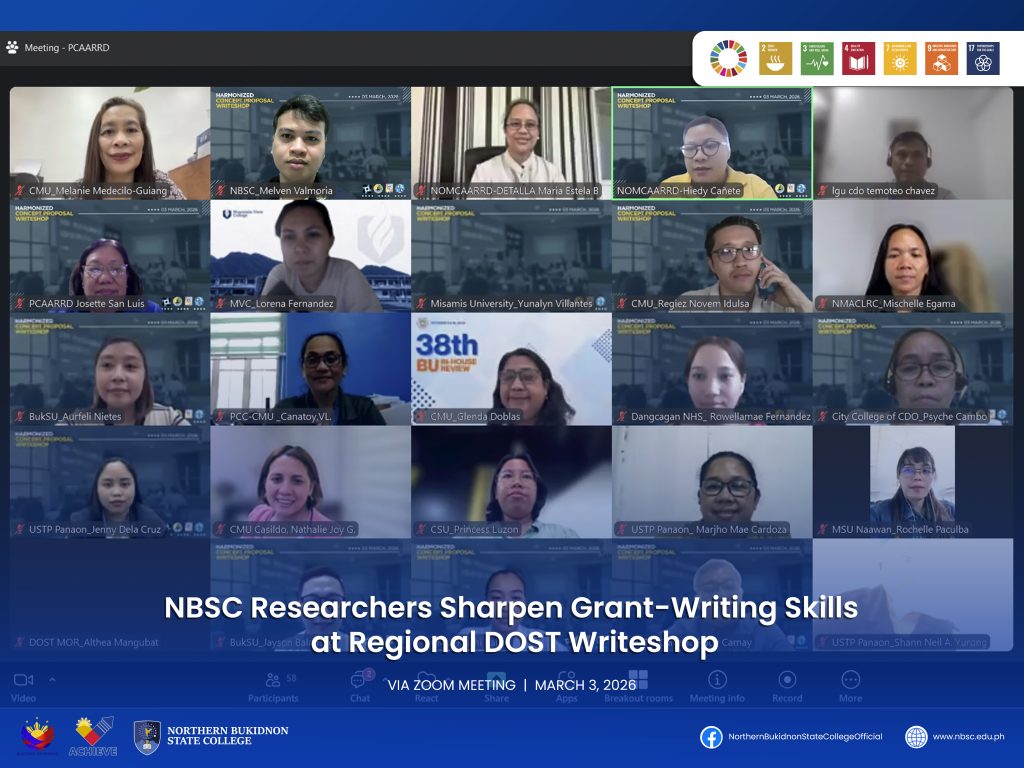
Task: Select NOMCAARRD-DETALLA Maria Estela video tile
Action: click(x=511, y=143)
